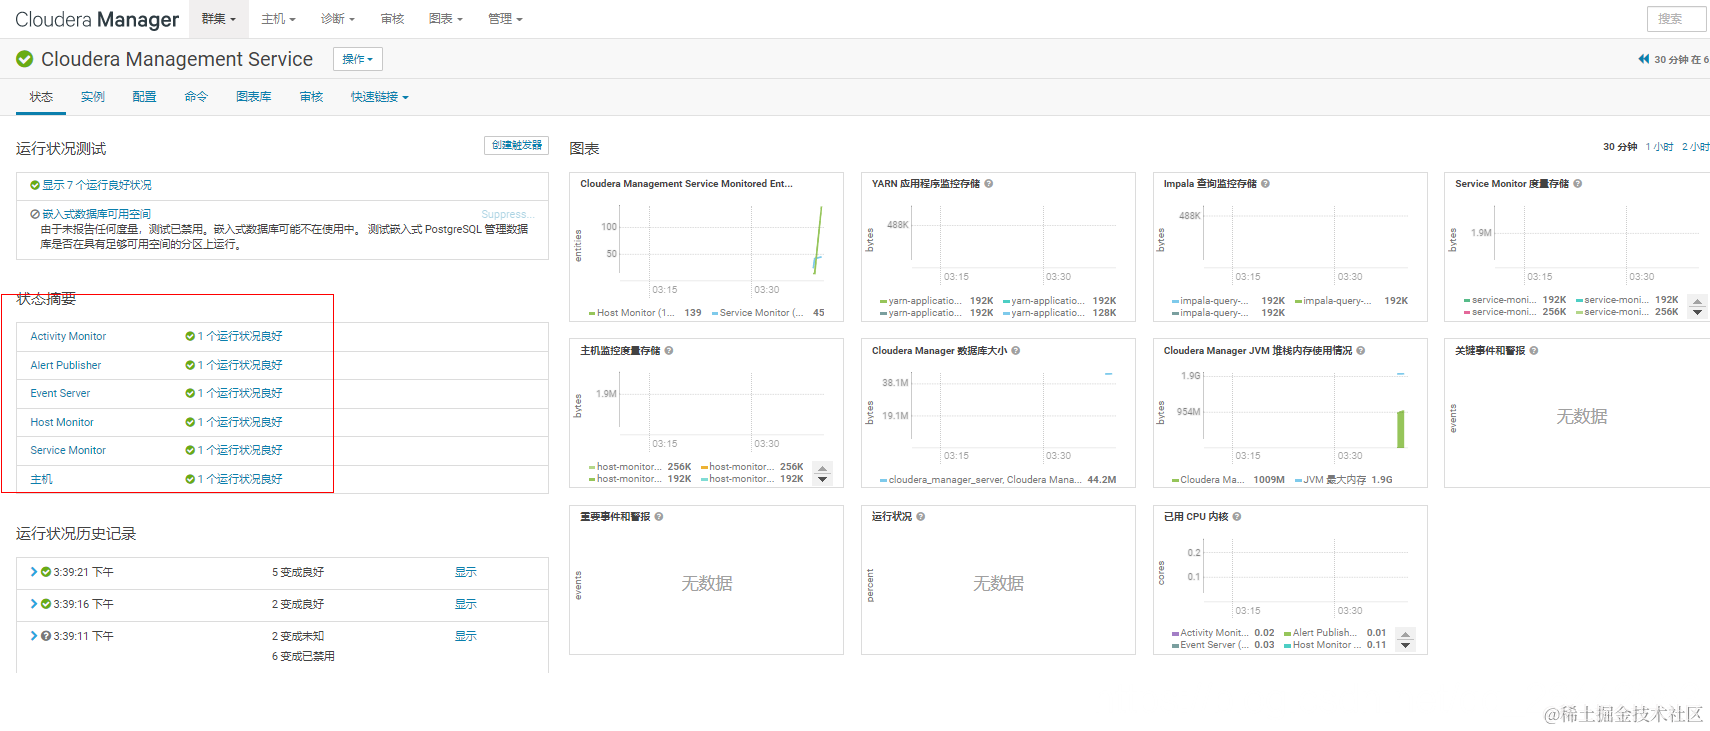Click the 搜索 search field
This screenshot has height=731, width=1710.
(1678, 19)
